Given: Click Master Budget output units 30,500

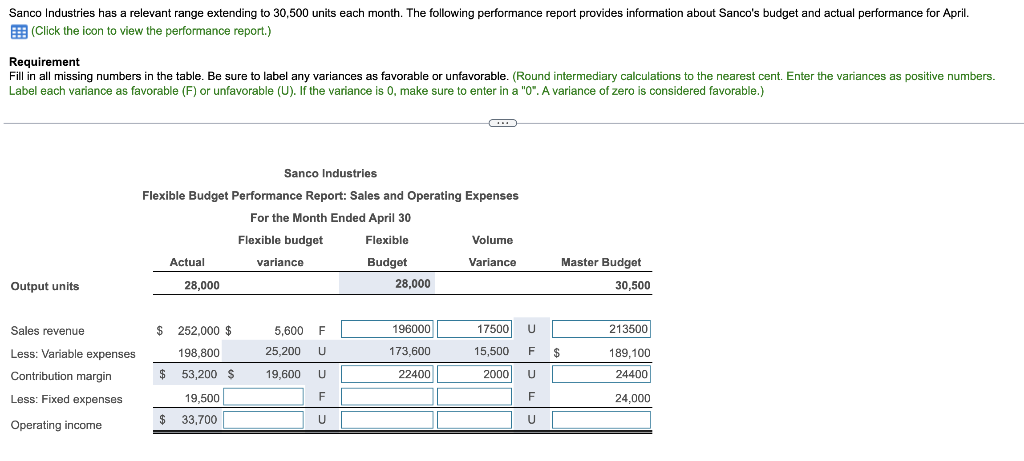Looking at the screenshot, I should coord(633,286).
